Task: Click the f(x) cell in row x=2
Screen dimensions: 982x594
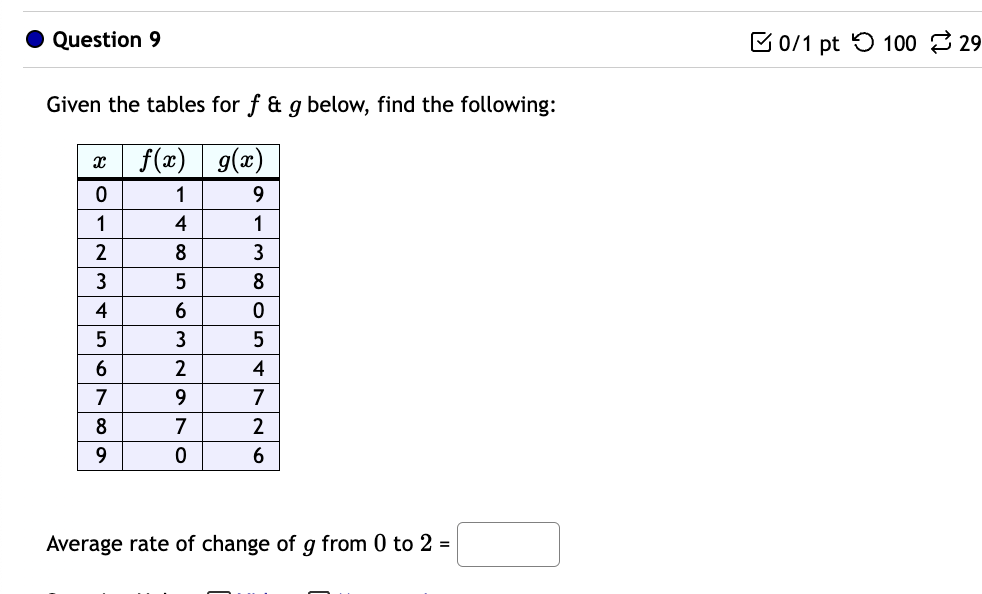Action: 179,249
